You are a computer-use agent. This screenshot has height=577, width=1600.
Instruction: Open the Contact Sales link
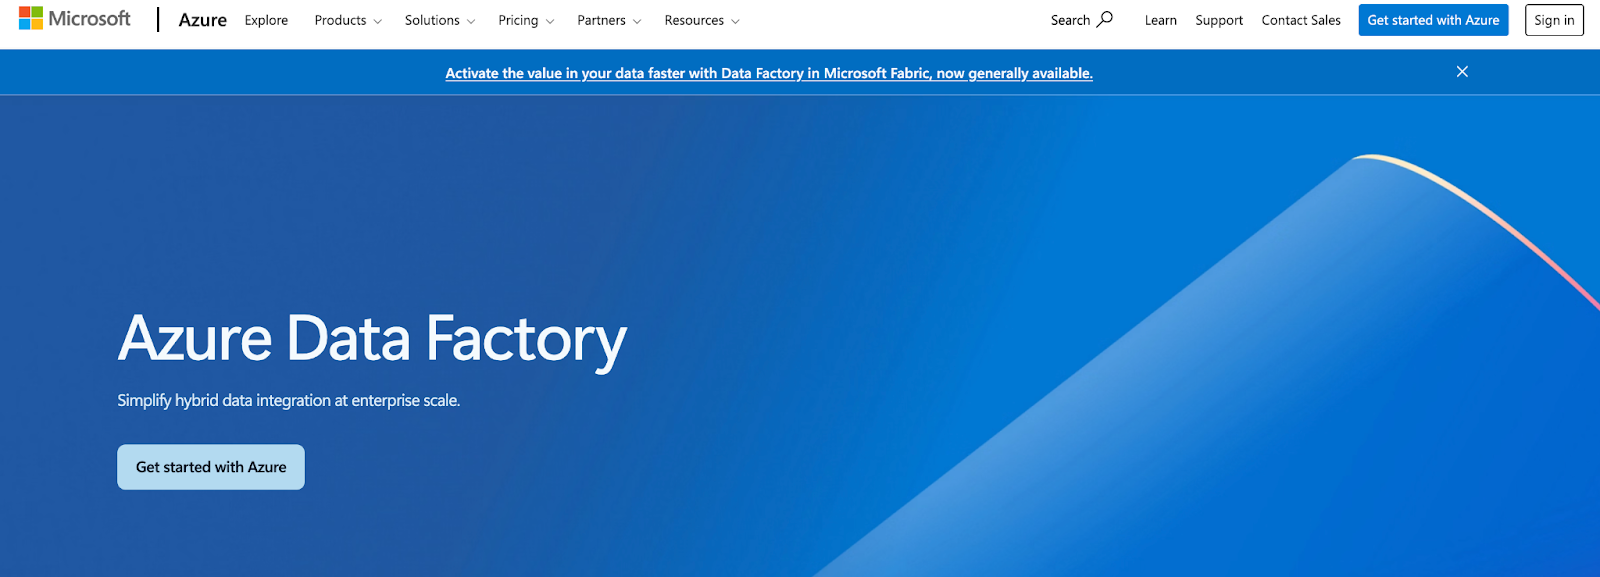tap(1301, 20)
